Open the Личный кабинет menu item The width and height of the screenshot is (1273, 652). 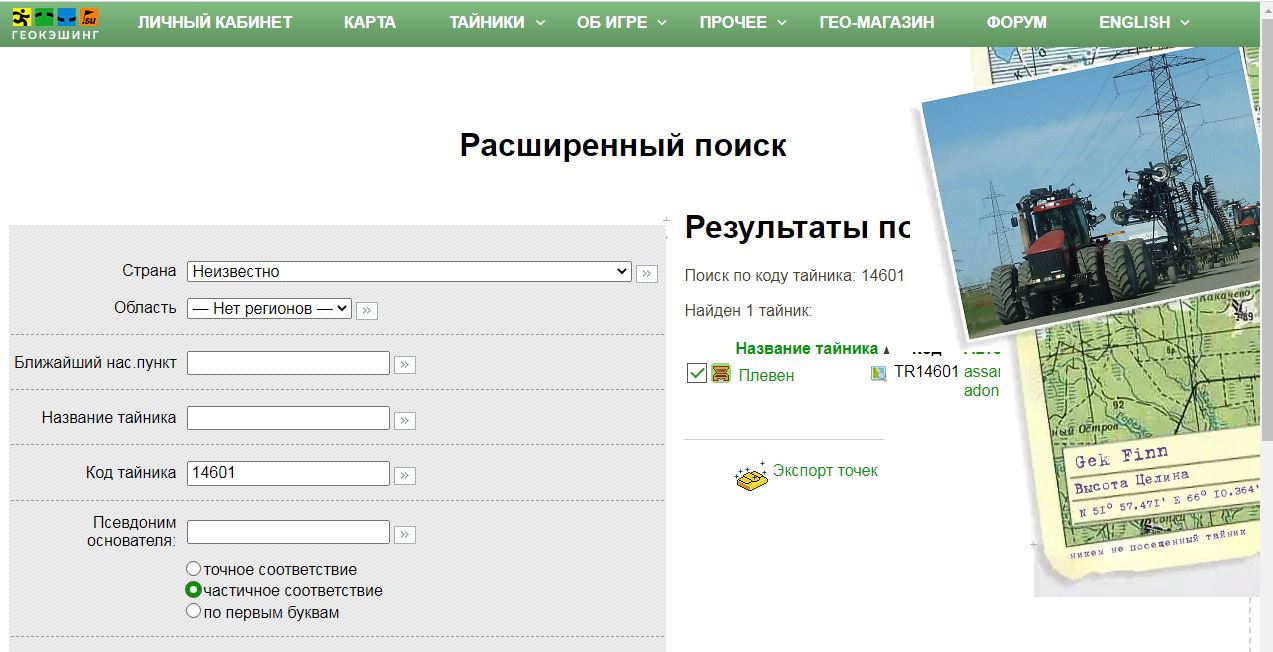215,22
